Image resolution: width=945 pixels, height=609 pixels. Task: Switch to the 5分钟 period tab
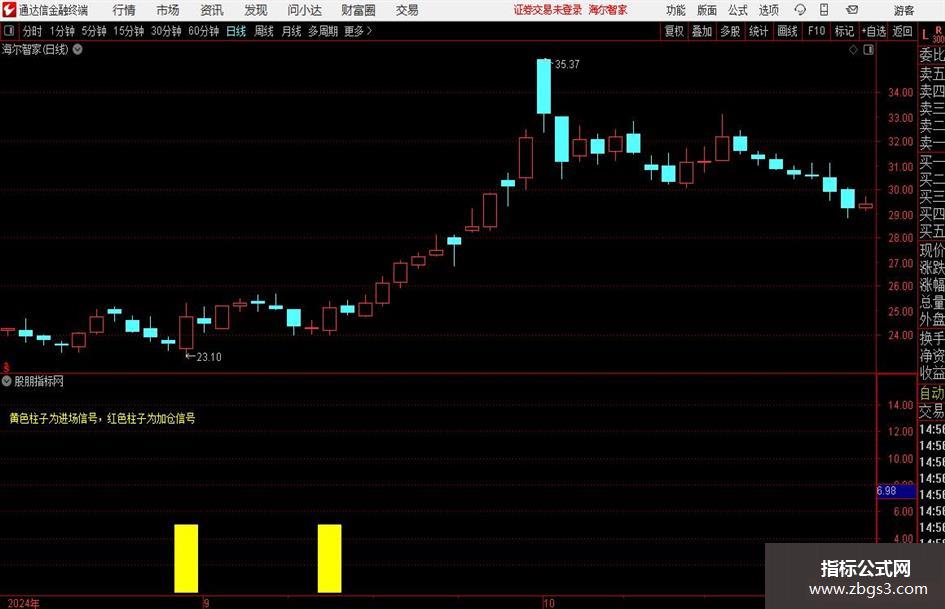click(94, 31)
